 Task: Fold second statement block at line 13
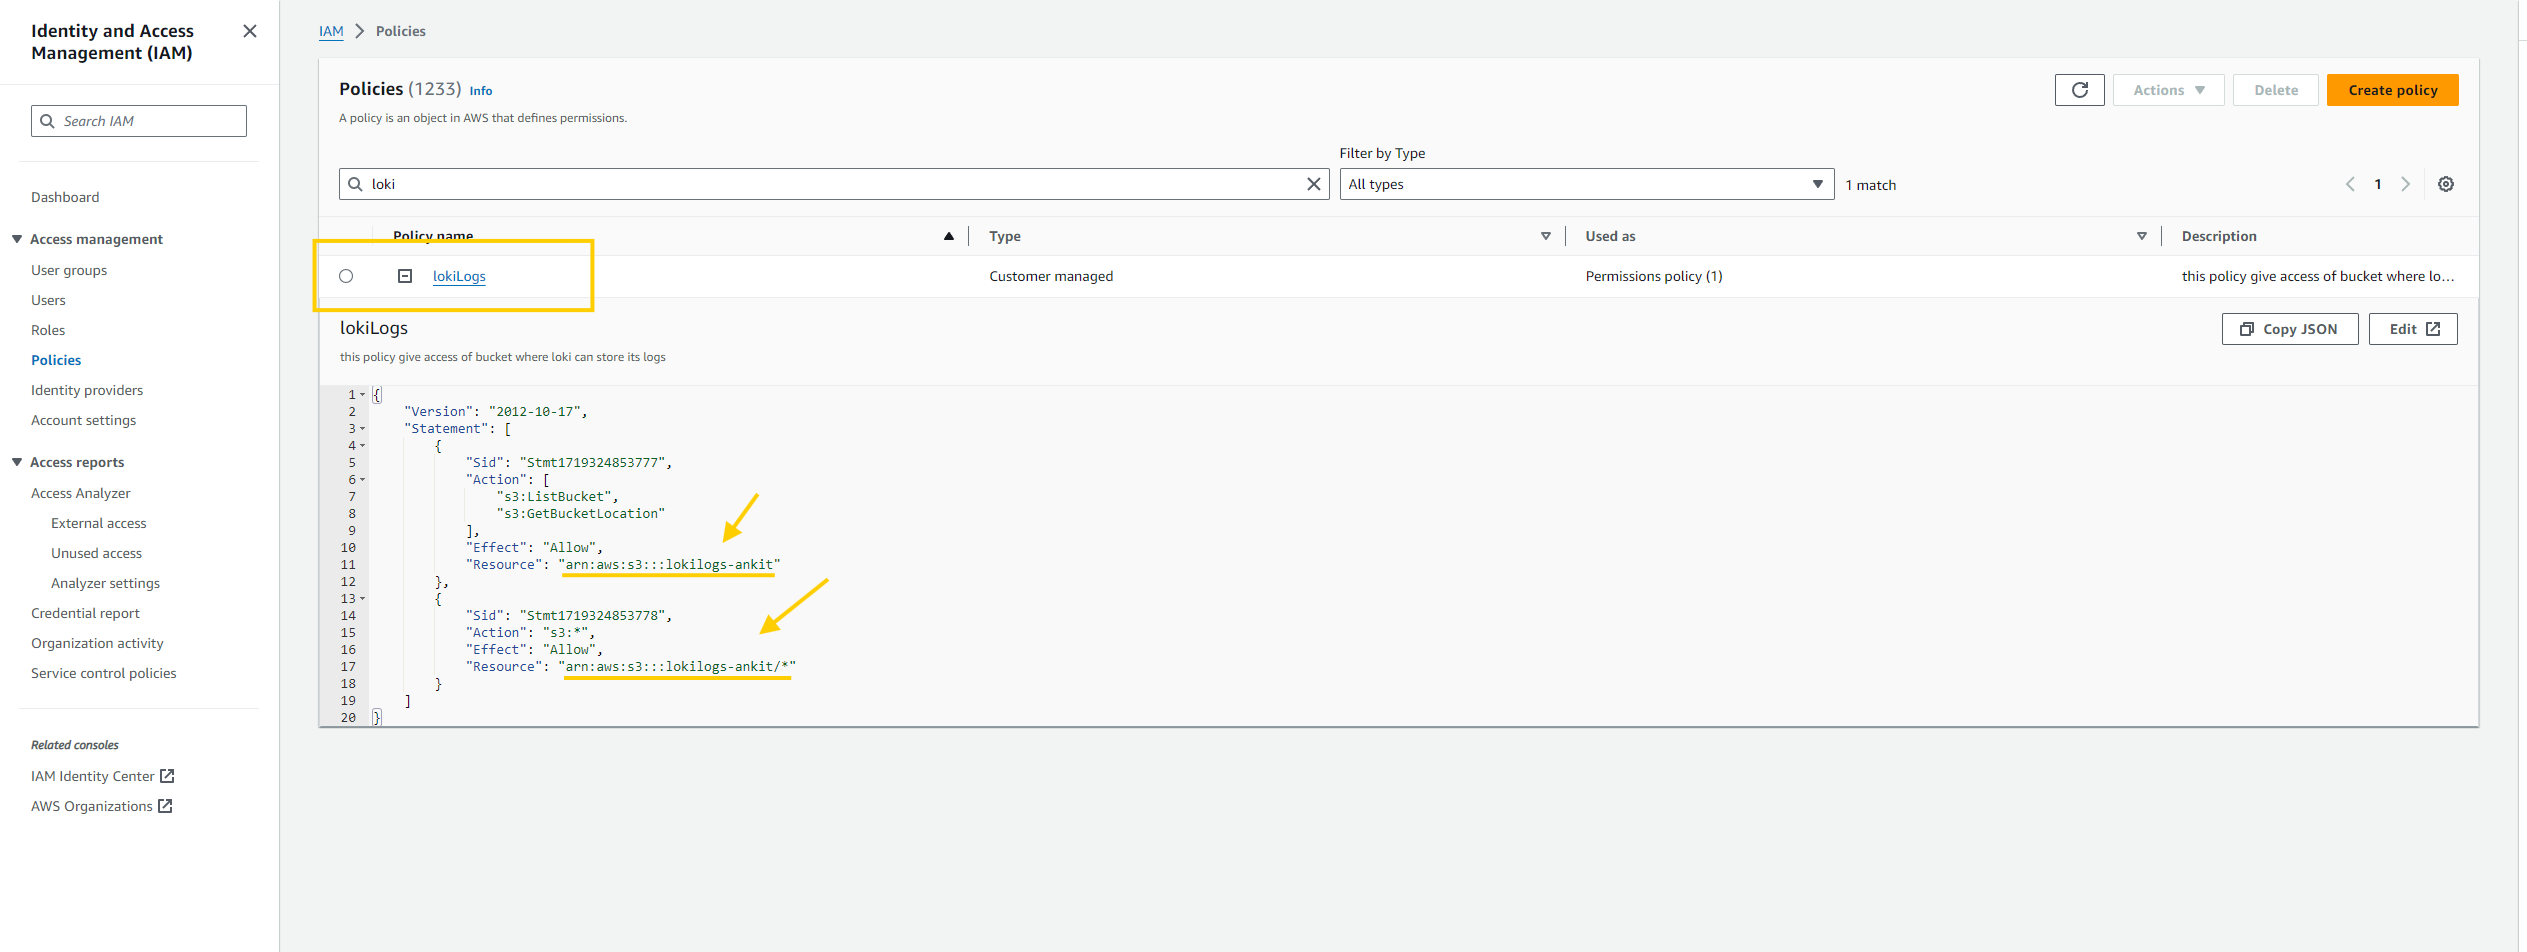pos(363,599)
